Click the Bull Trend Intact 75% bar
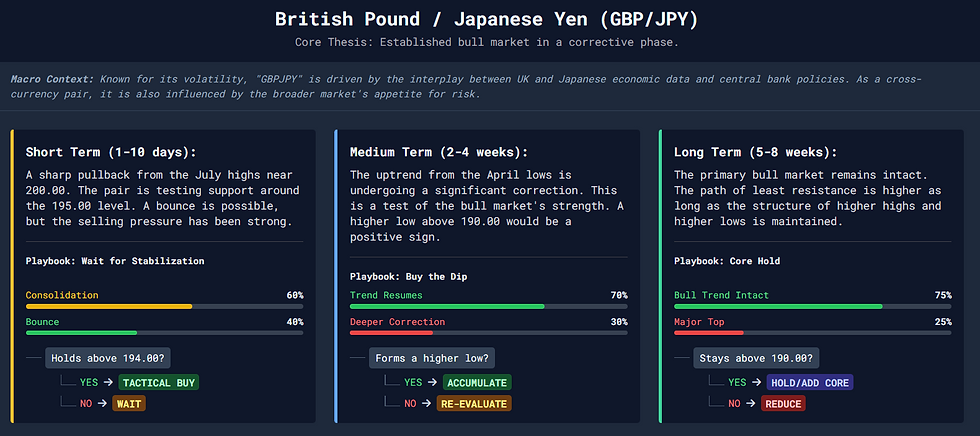Image resolution: width=980 pixels, height=436 pixels. pyautogui.click(x=812, y=307)
